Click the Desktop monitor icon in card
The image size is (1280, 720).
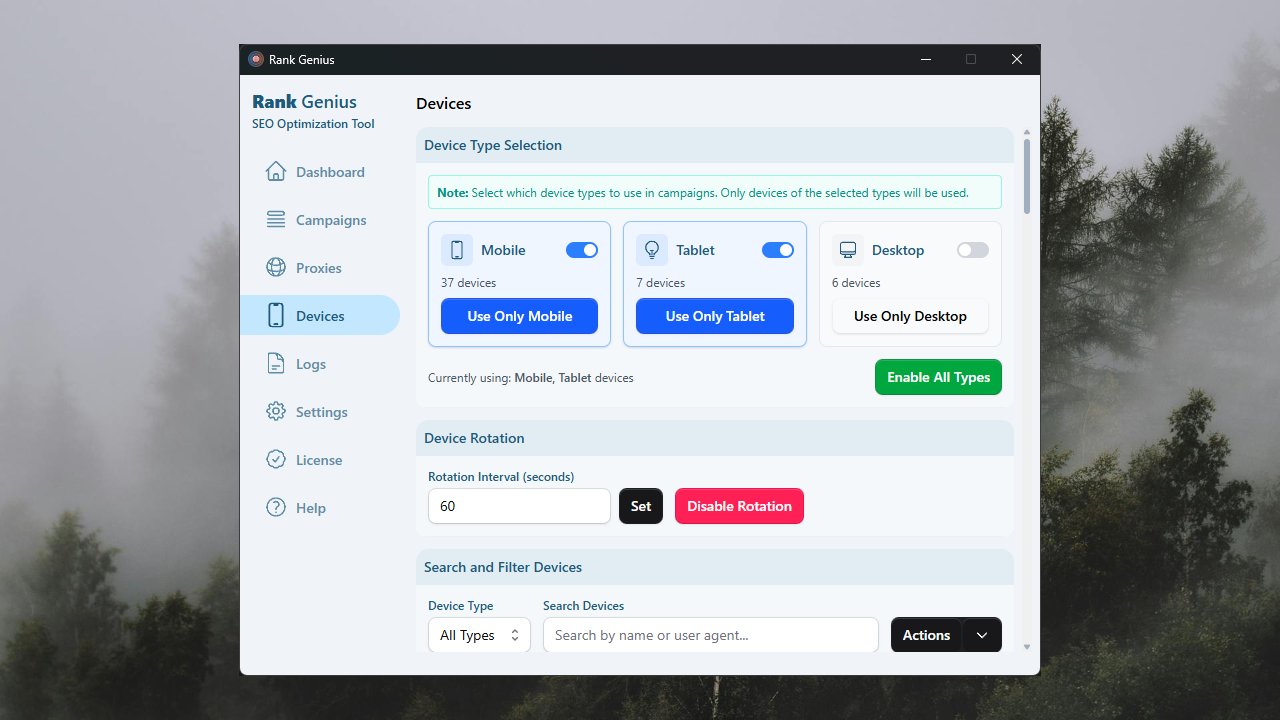848,250
